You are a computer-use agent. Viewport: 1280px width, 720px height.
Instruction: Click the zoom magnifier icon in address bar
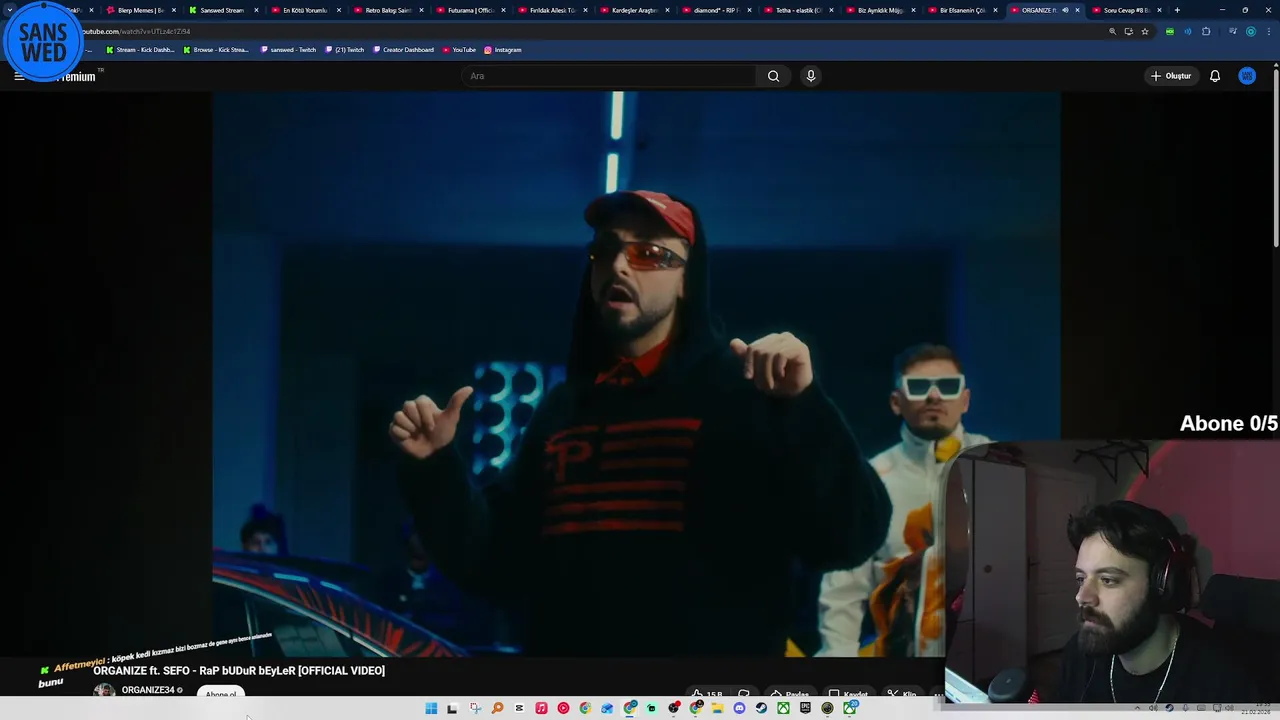pyautogui.click(x=1112, y=31)
